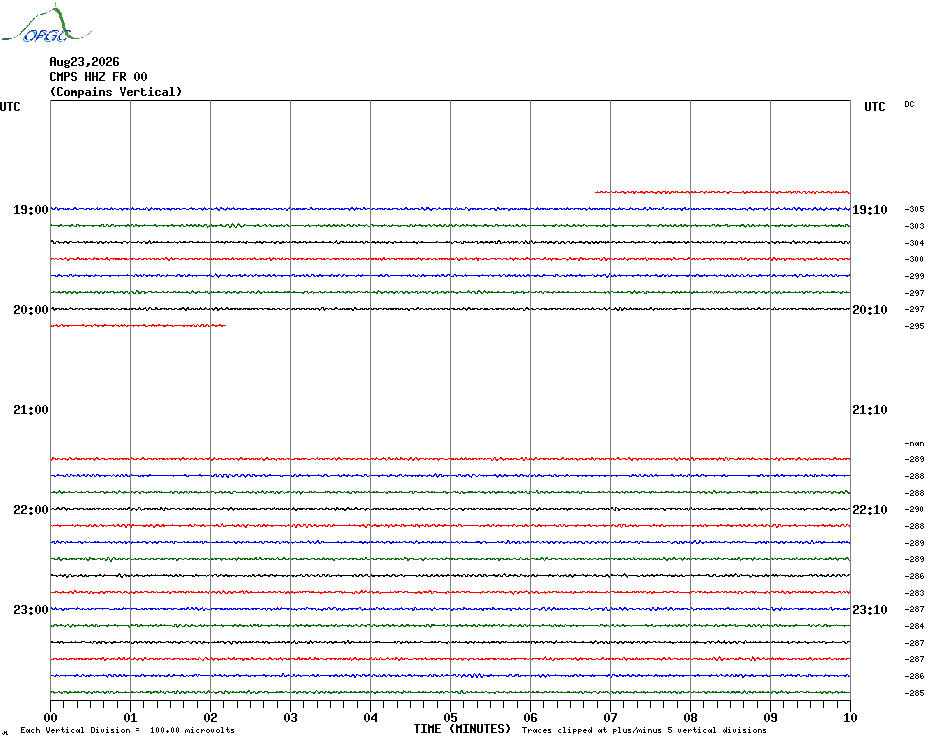Click the "23:10" time label
Screen dimensions: 930x744
(870, 610)
